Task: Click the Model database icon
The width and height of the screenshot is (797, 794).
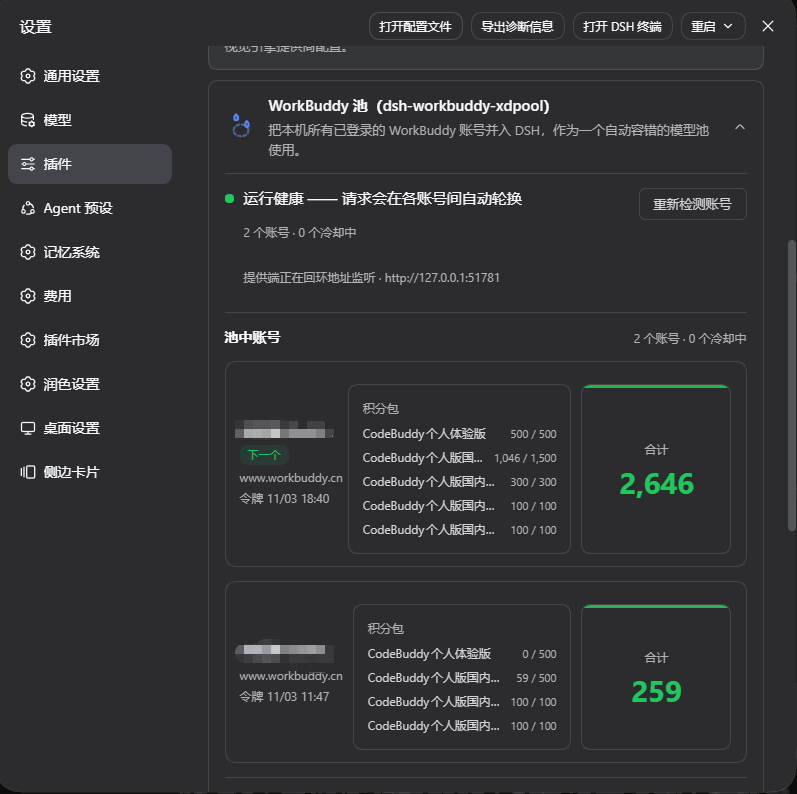Action: click(28, 120)
